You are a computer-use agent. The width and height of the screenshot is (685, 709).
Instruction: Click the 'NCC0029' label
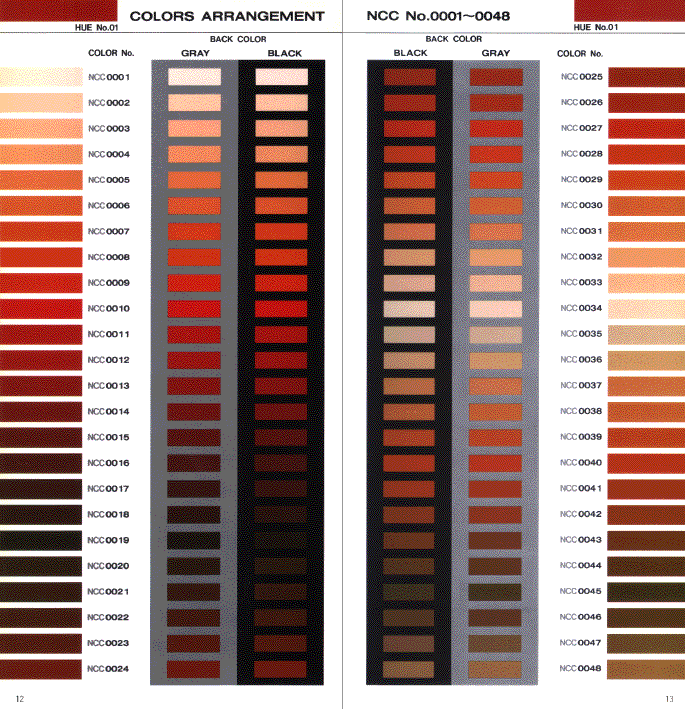(x=581, y=180)
